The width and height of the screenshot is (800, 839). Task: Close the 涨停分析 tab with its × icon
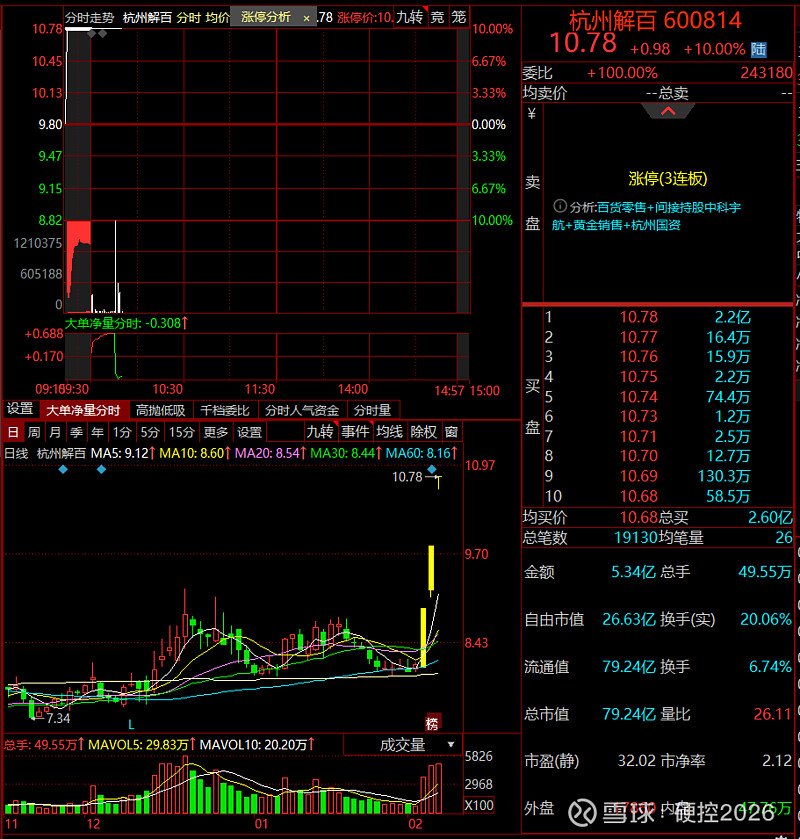coord(306,18)
